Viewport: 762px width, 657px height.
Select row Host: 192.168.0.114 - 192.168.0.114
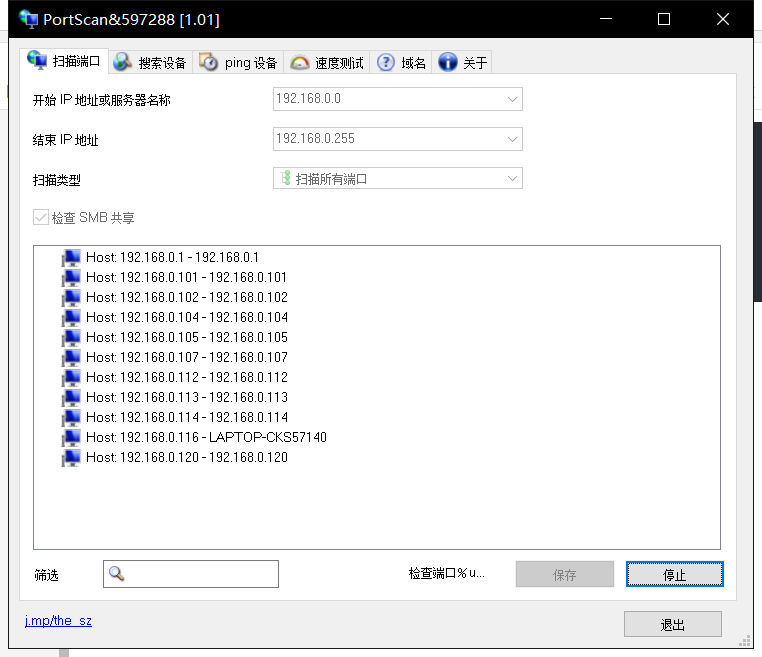[187, 417]
